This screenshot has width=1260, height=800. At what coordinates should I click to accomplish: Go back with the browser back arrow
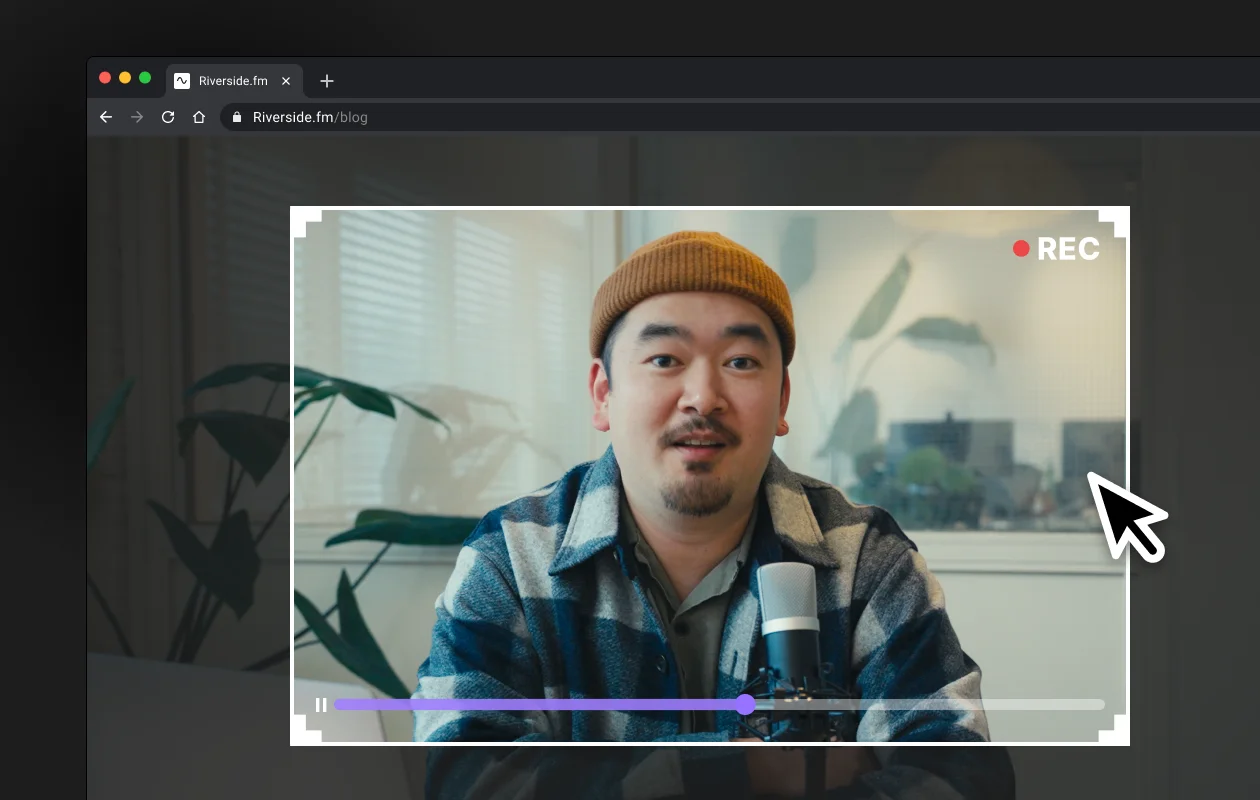106,117
